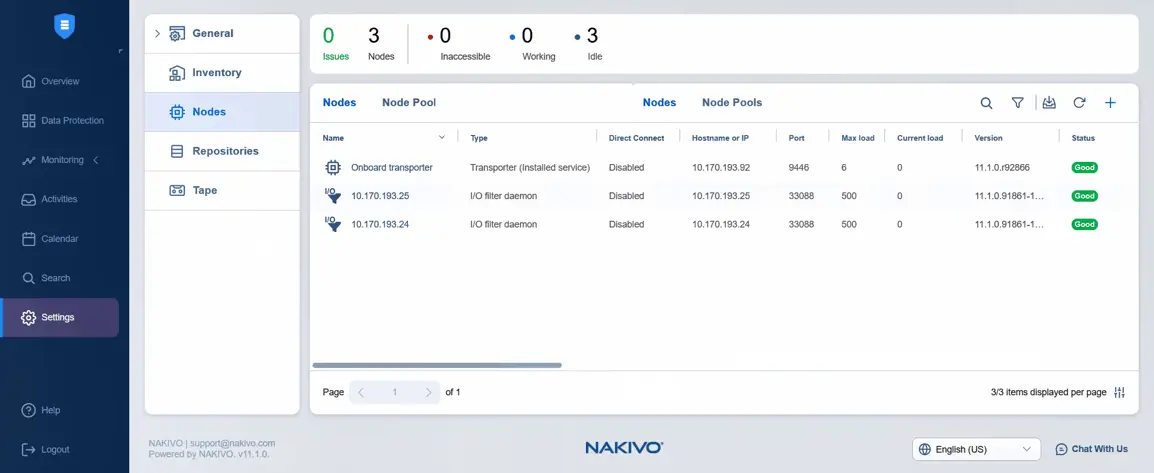Expand the General settings chevron
Viewport: 1154px width, 473px height.
point(157,33)
